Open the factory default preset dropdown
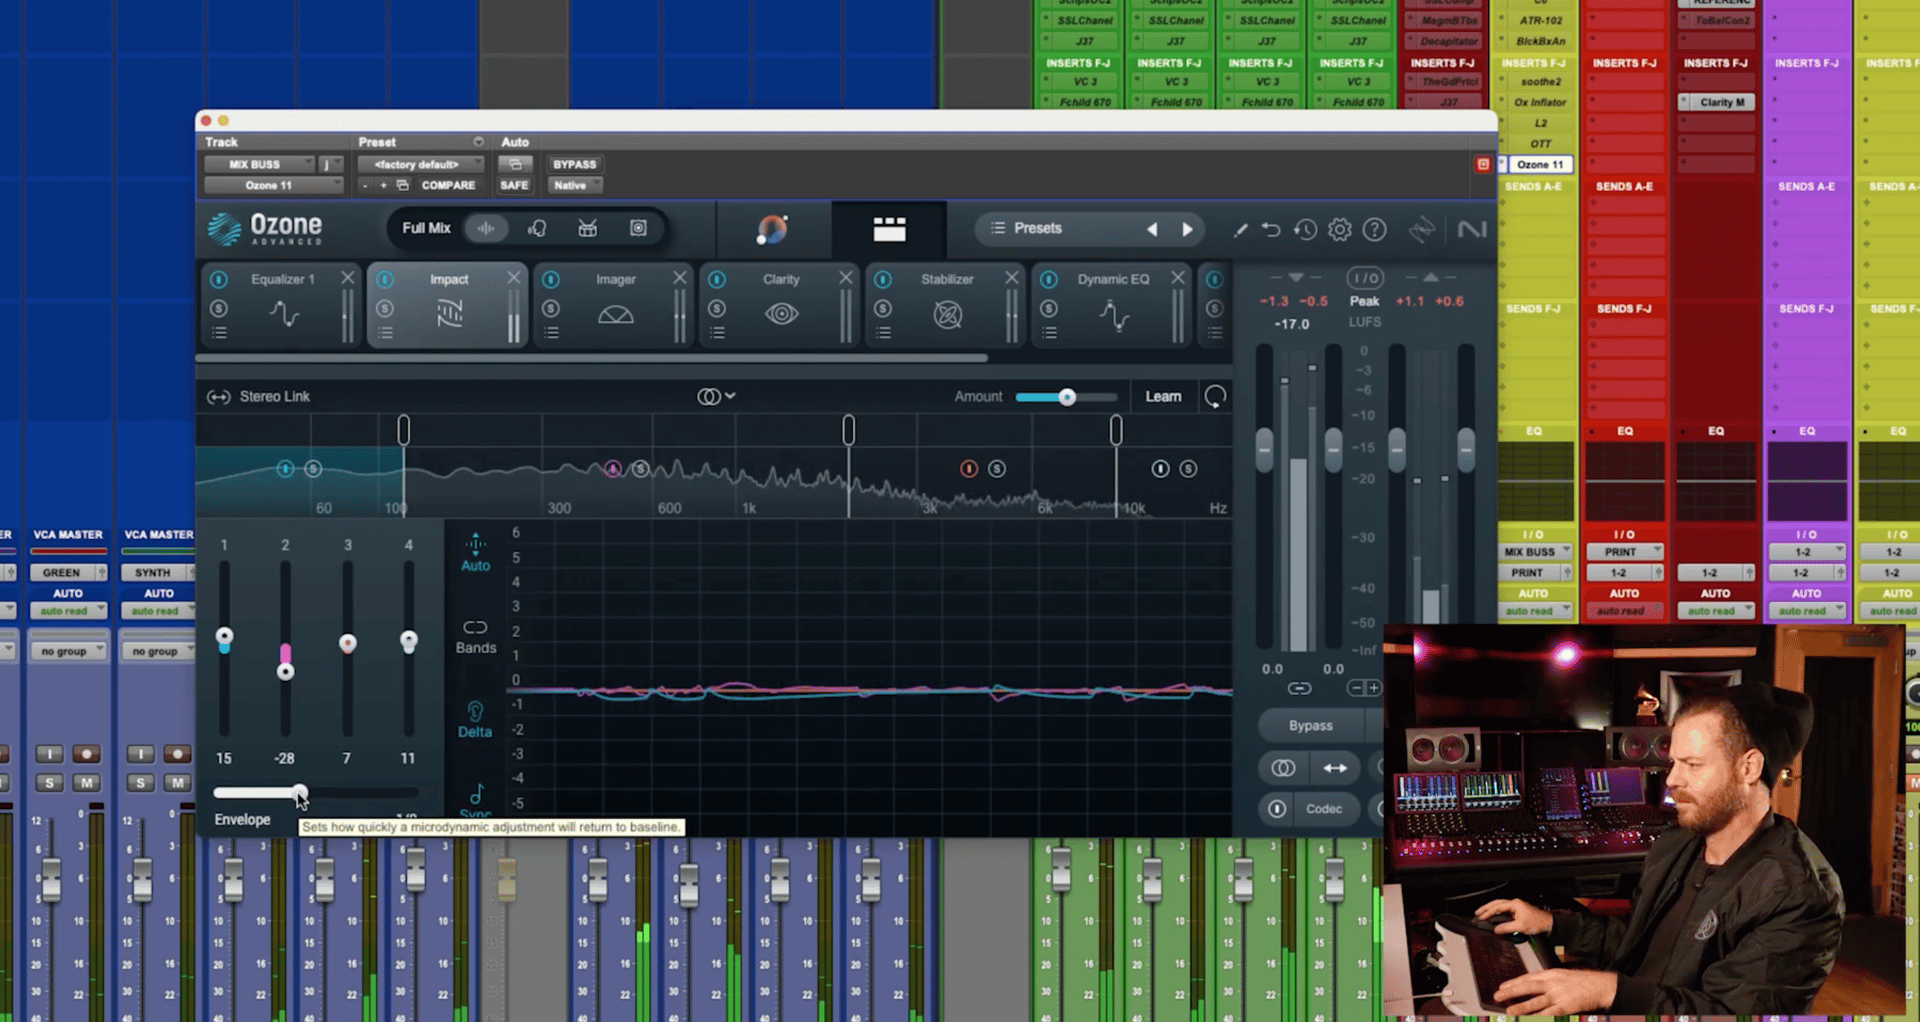 [x=421, y=164]
